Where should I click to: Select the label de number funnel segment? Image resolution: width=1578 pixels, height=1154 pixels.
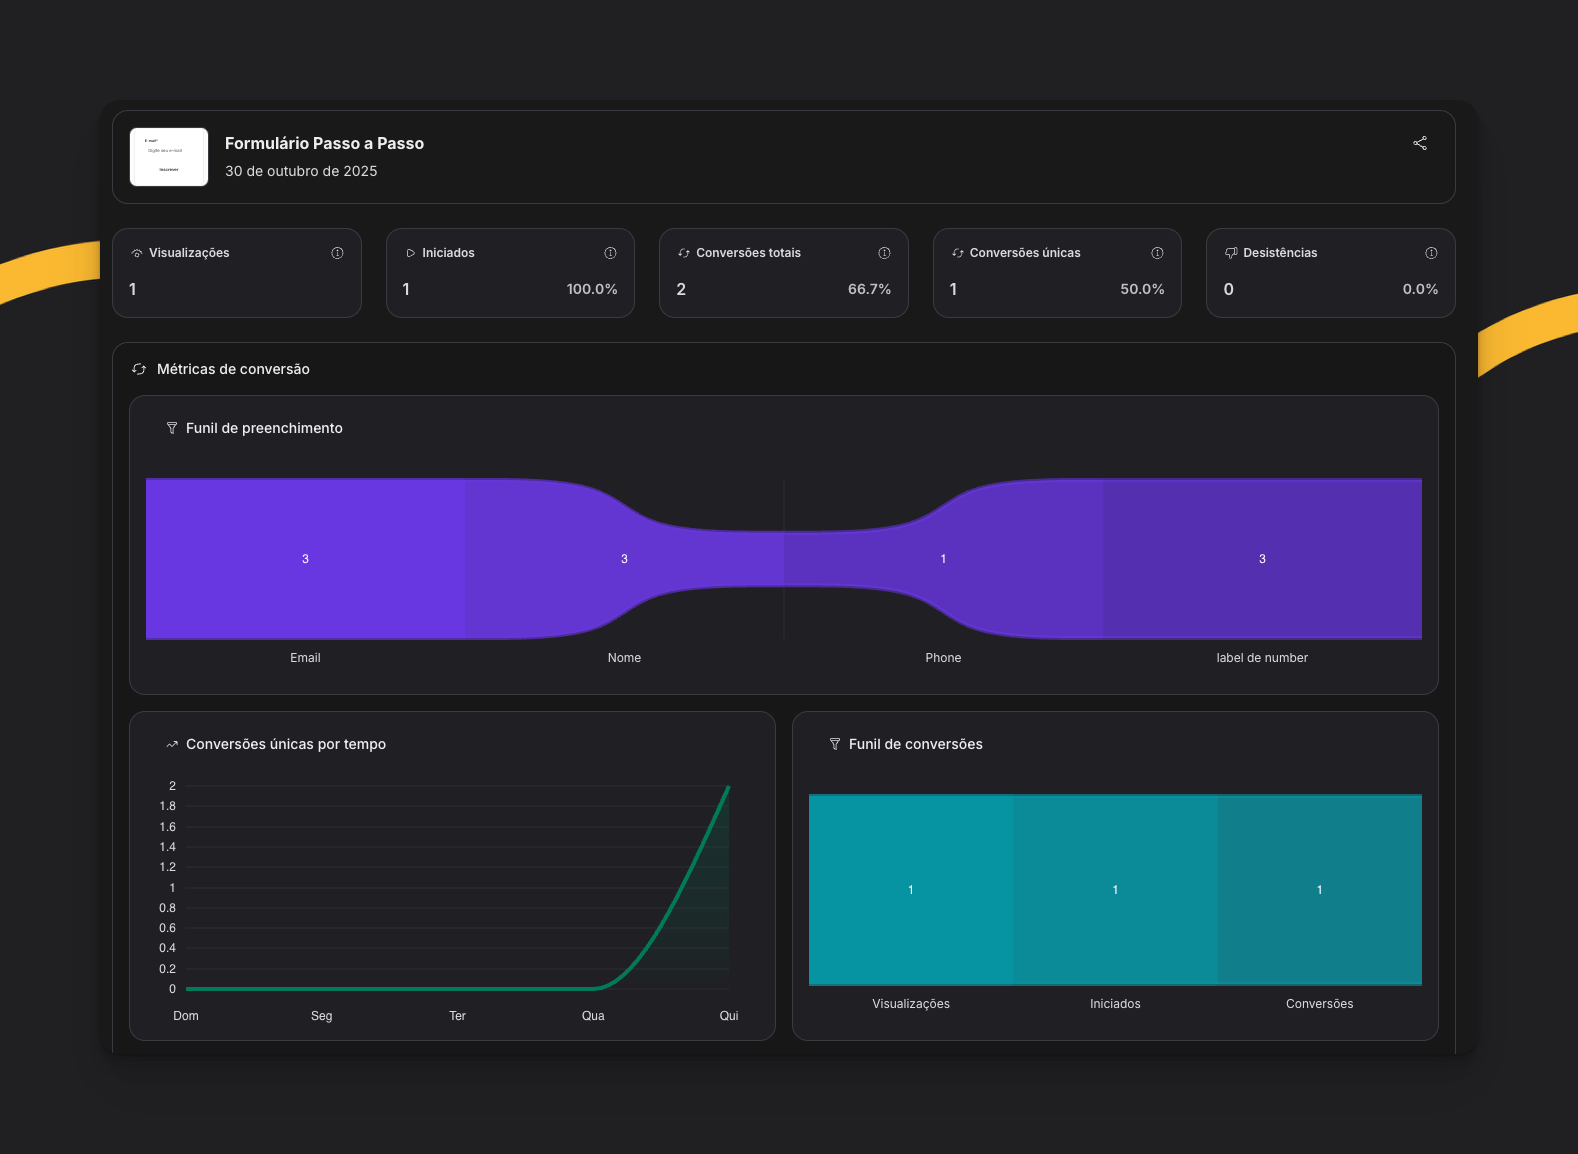point(1262,558)
